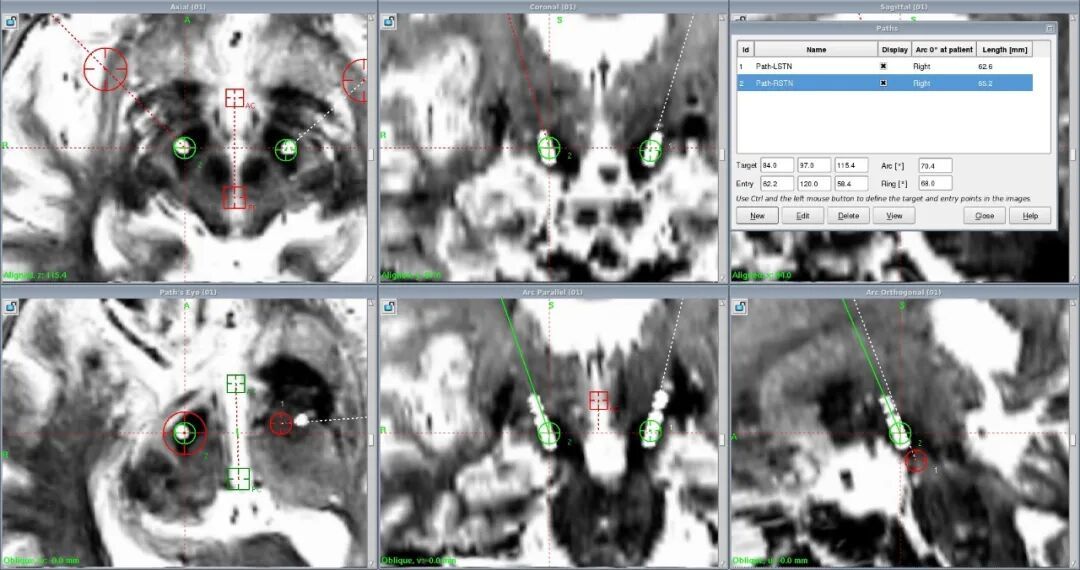Click the PC marker in Axial view
1080x570 pixels.
pos(234,197)
